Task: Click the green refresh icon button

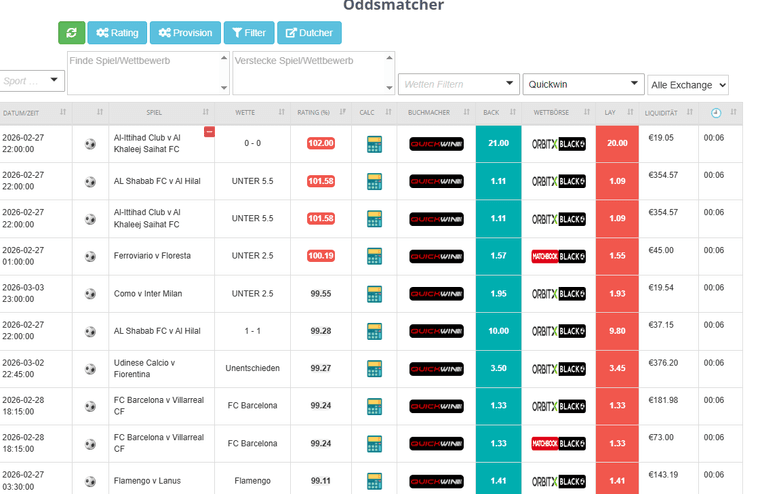Action: coord(71,33)
